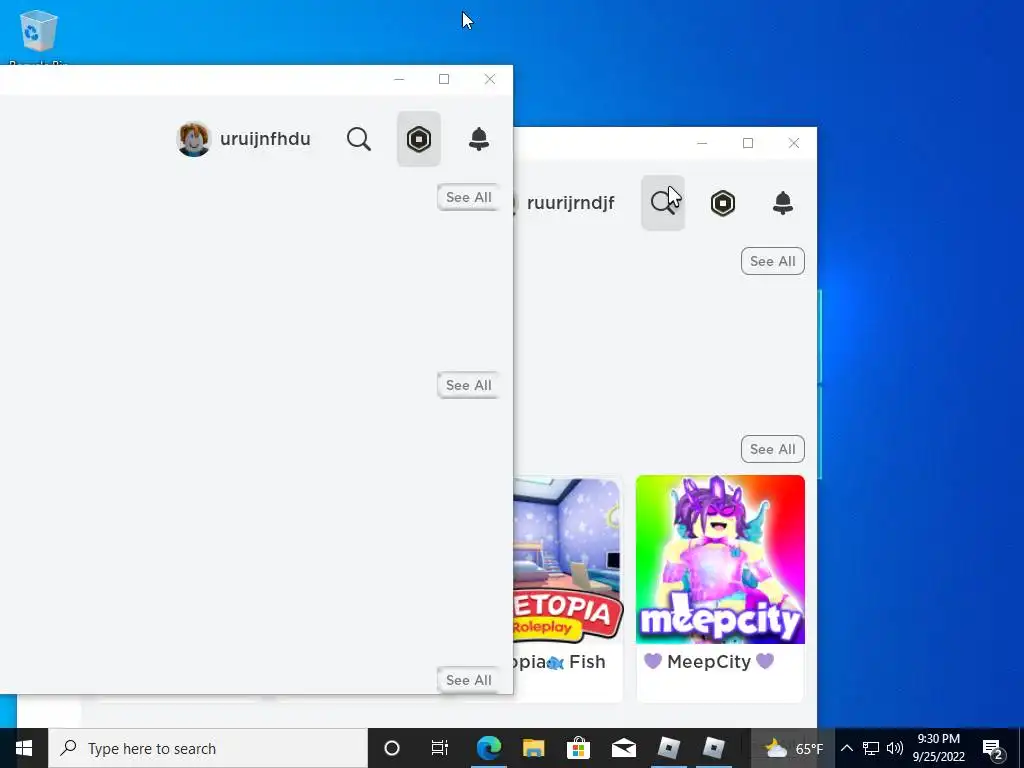Open Robux icon in uruijnfhdu window

click(419, 139)
